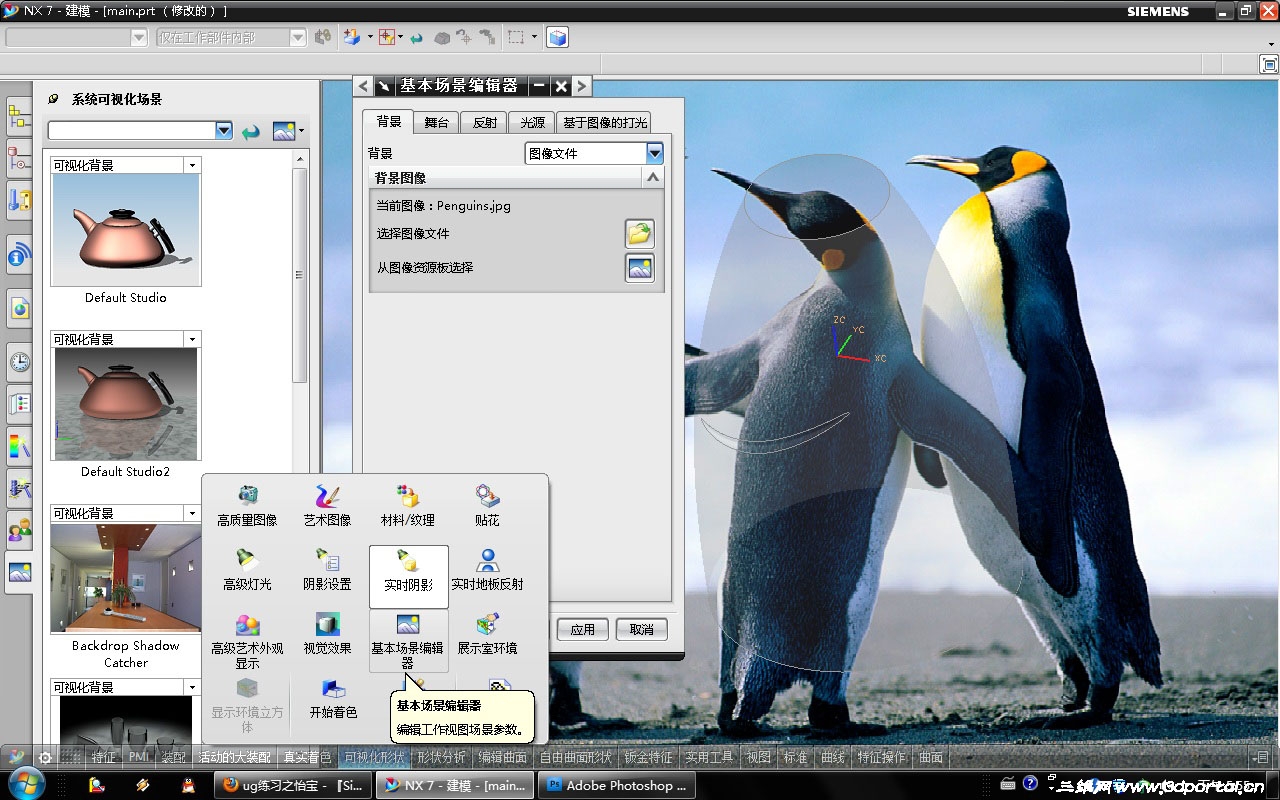Image resolution: width=1280 pixels, height=800 pixels.
Task: Open the 视觉效果 tool
Action: [x=327, y=634]
